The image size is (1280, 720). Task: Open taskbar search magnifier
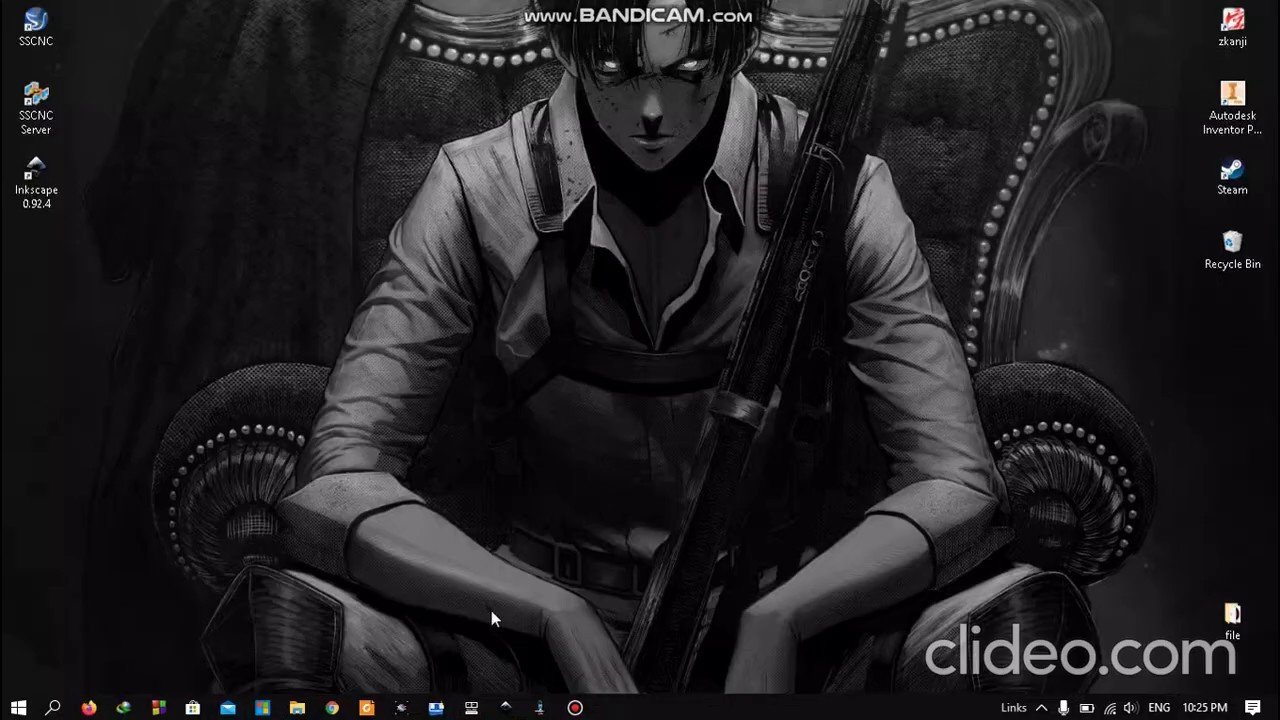tap(53, 707)
